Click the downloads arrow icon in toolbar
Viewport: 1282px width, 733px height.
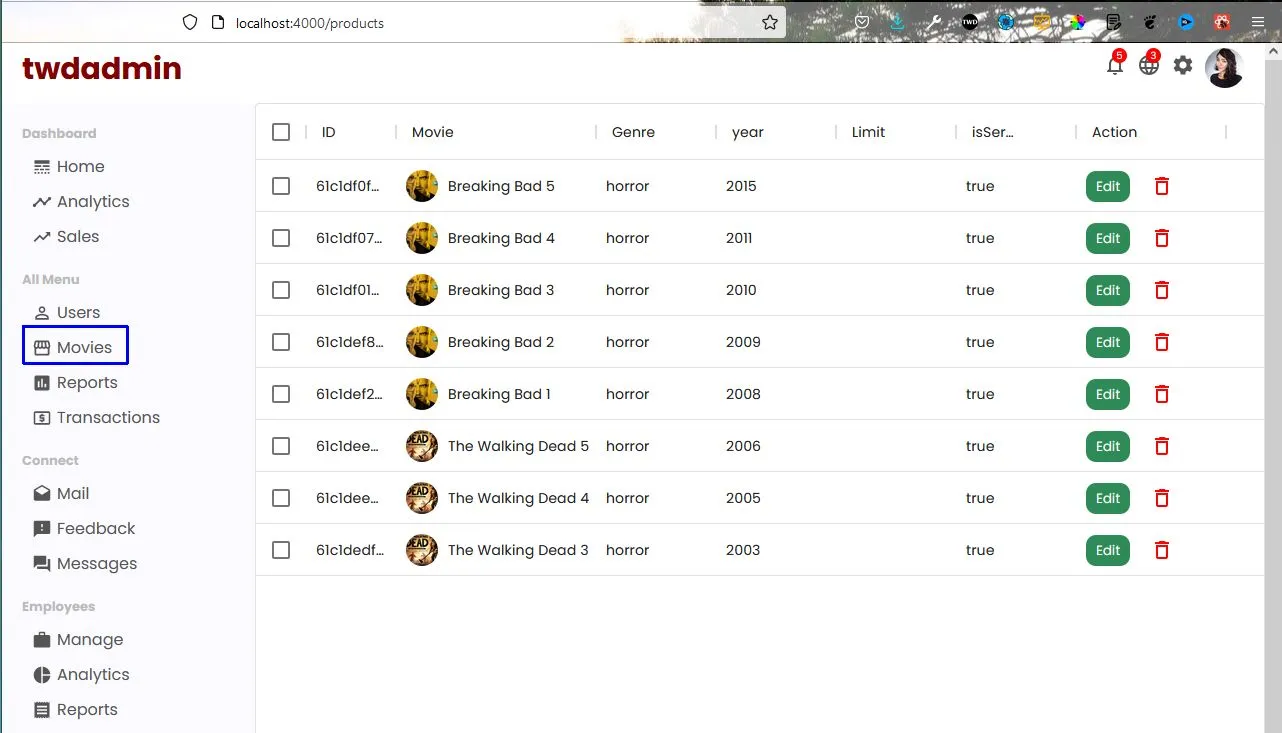898,22
